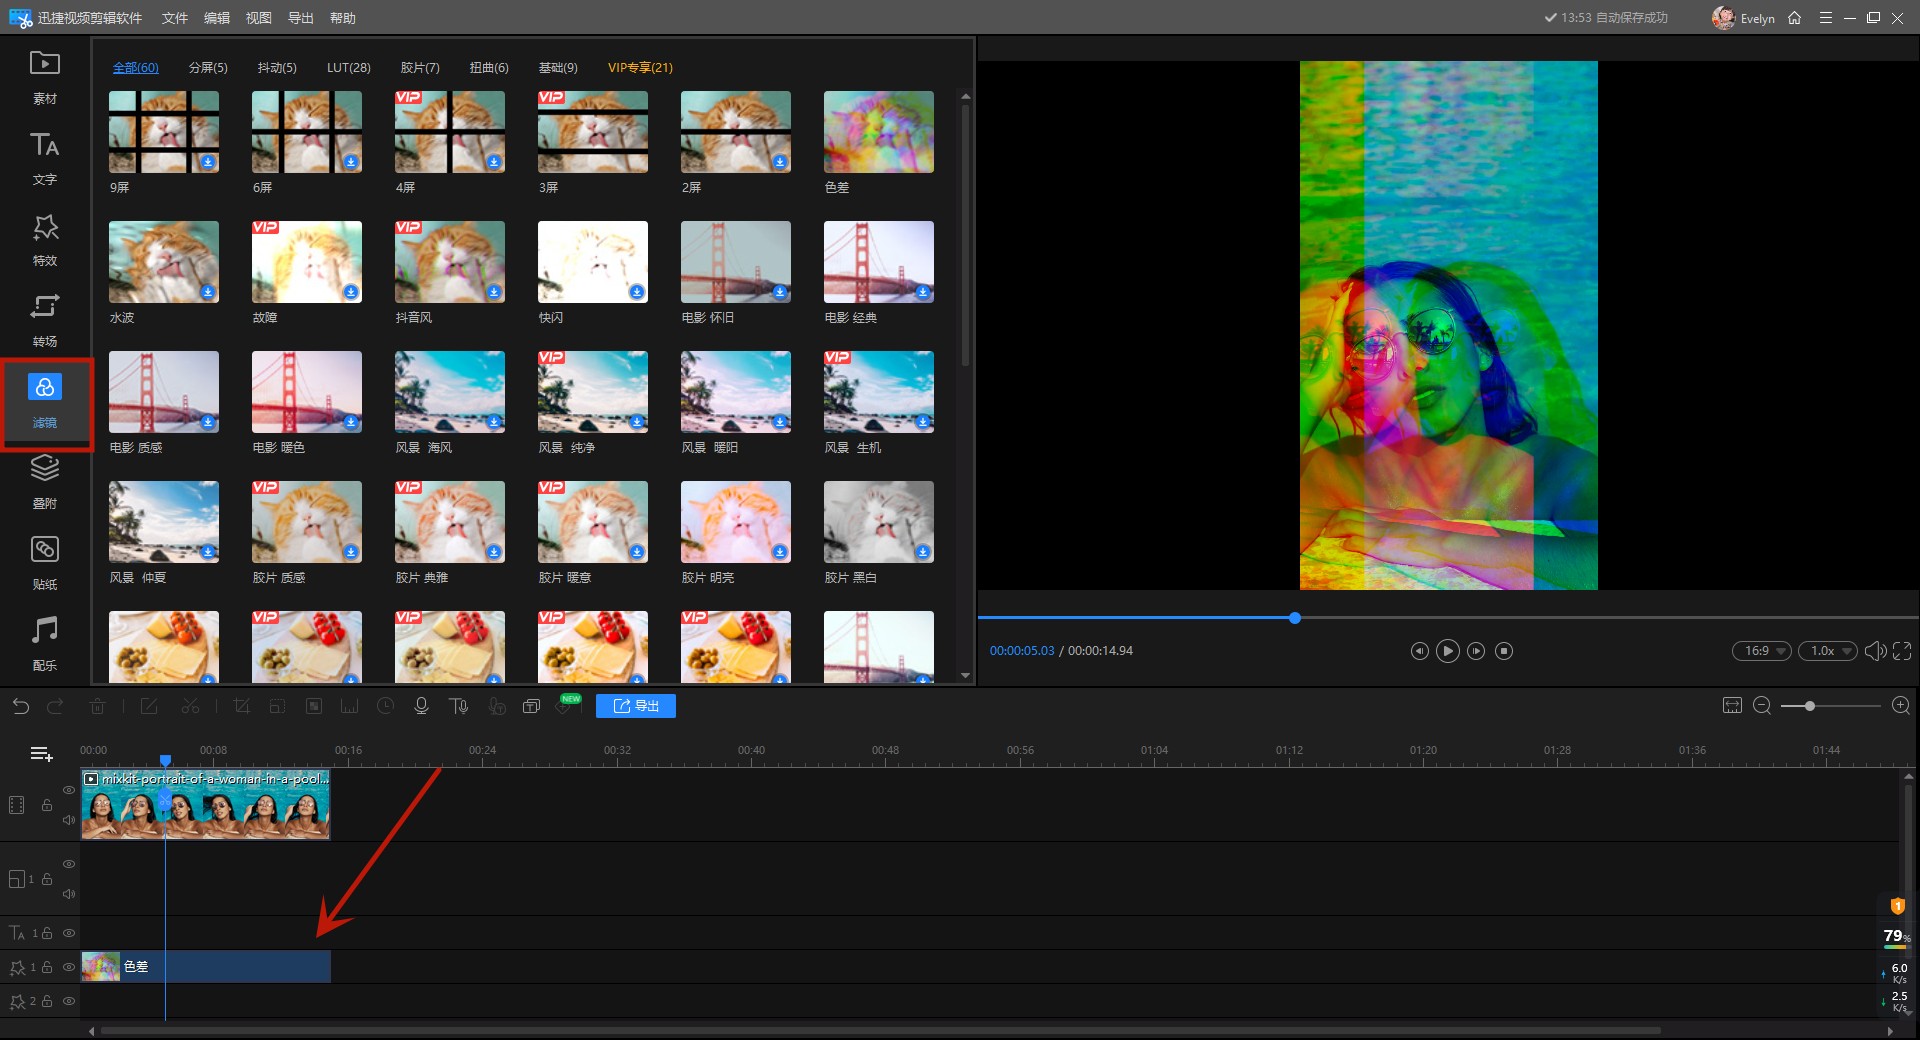Hide the 色差 filter track with eye icon
This screenshot has width=1920, height=1040.
click(69, 967)
